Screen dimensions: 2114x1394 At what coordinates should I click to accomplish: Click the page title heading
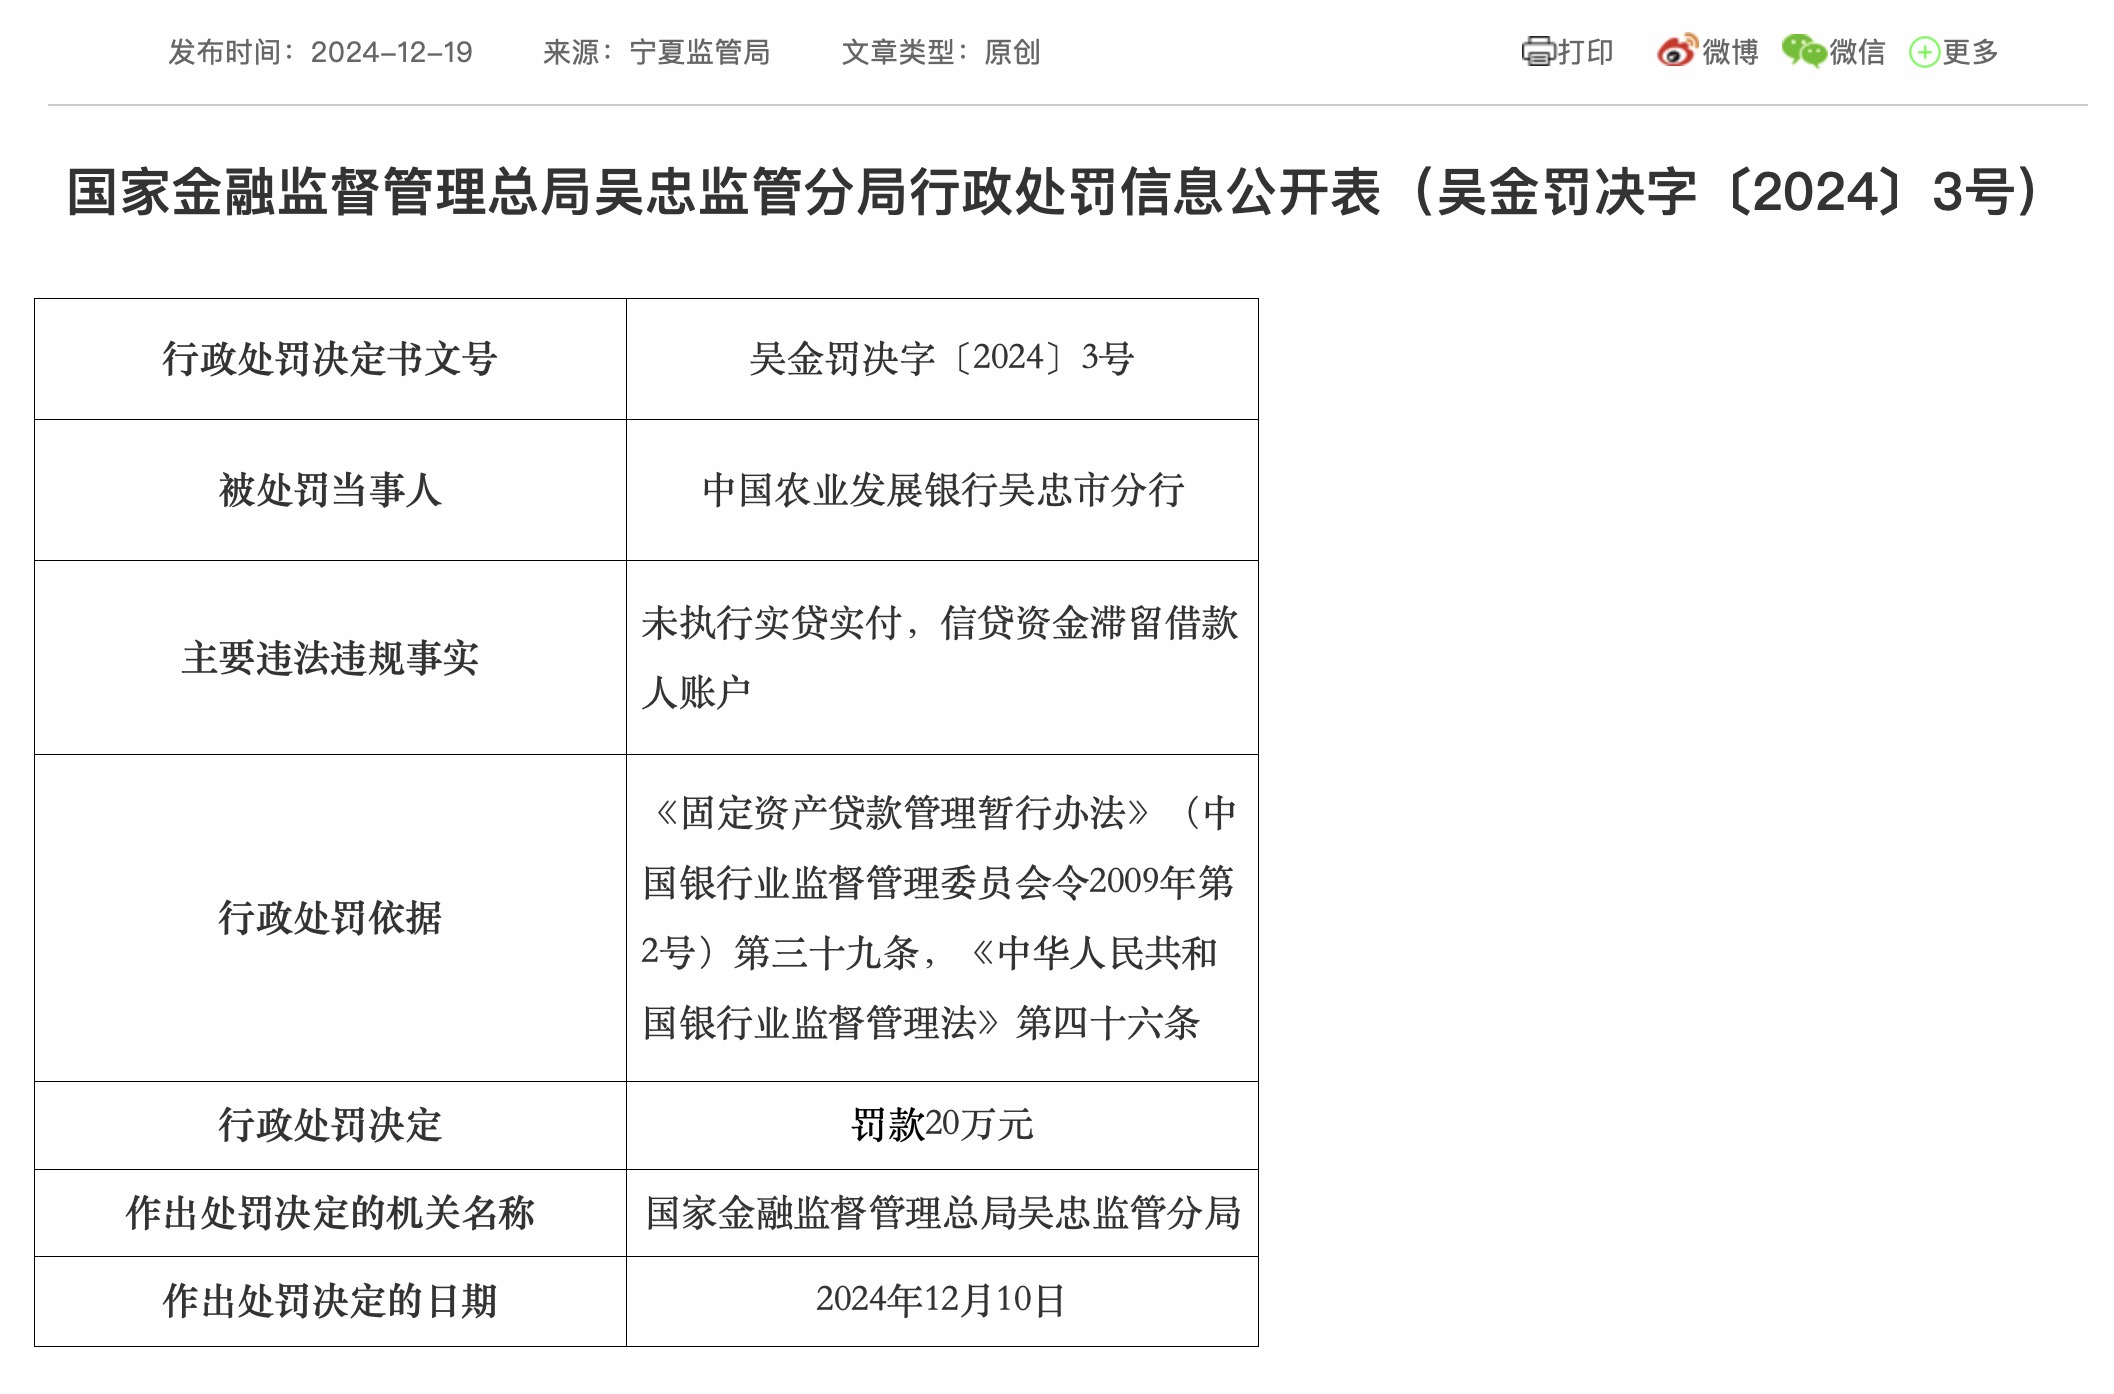(1057, 192)
